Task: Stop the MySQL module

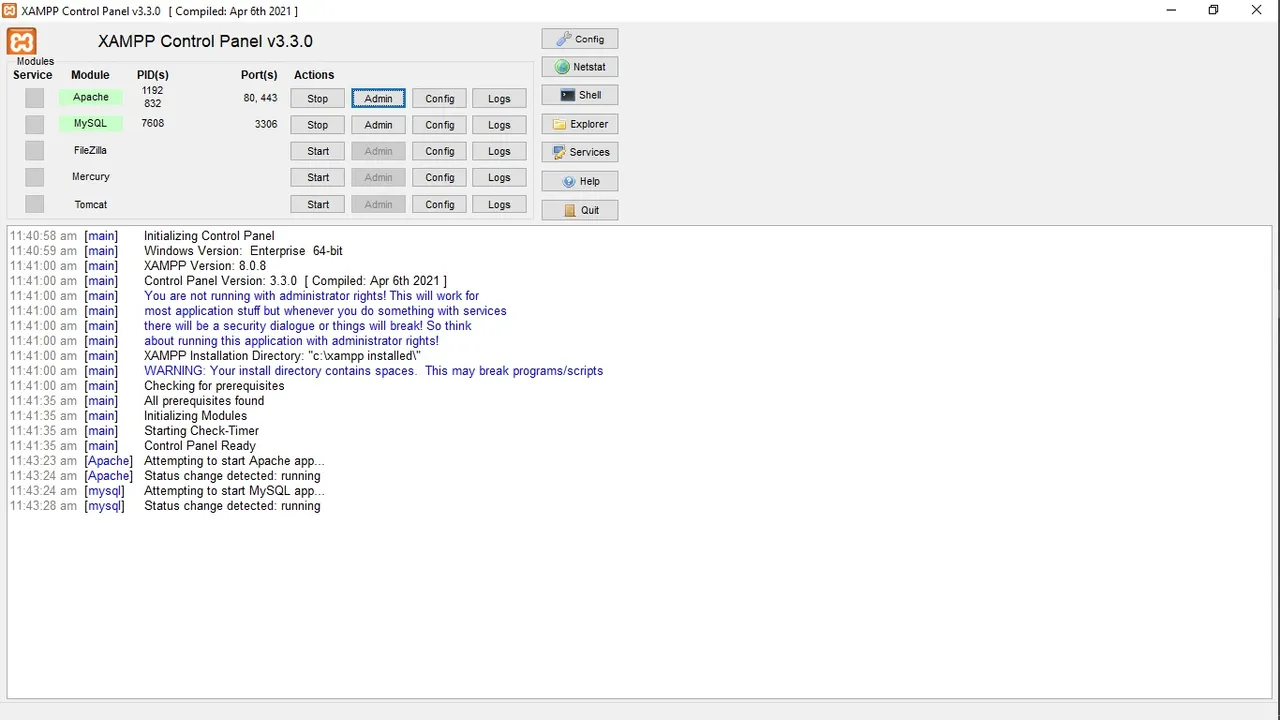Action: (x=318, y=125)
